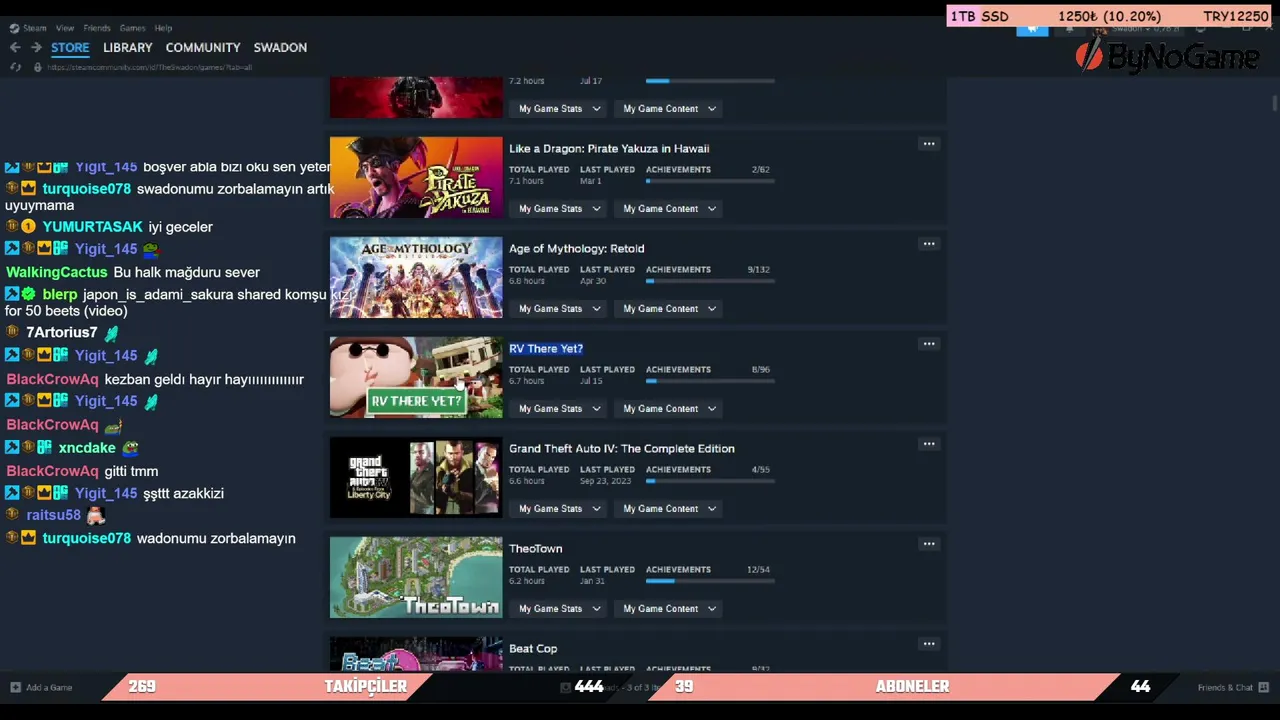Click the steamcommunity URL address bar

click(x=150, y=67)
